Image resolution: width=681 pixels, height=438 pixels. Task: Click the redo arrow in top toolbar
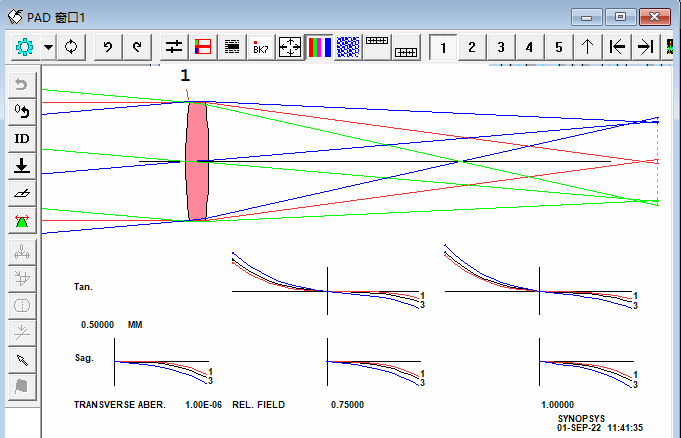point(137,47)
